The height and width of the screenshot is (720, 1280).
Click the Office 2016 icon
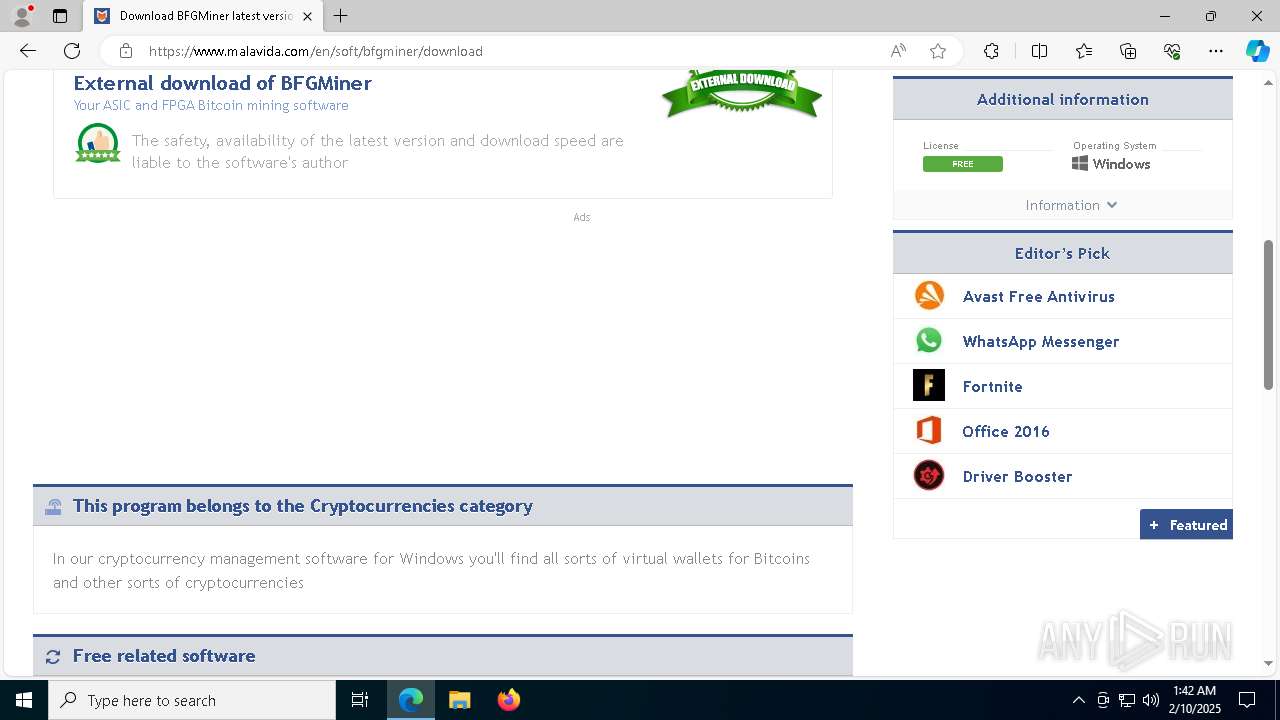(929, 431)
